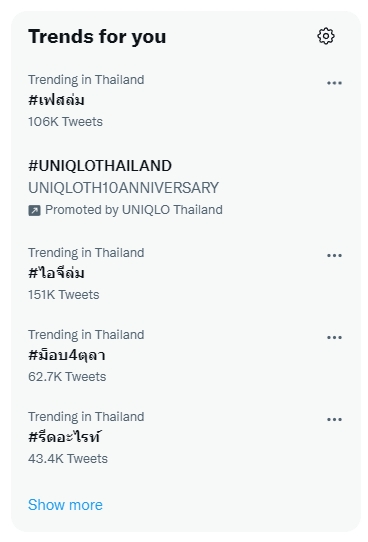Open more options for #ม็อบ4ตุลา trend
The image size is (368, 542).
coord(334,337)
